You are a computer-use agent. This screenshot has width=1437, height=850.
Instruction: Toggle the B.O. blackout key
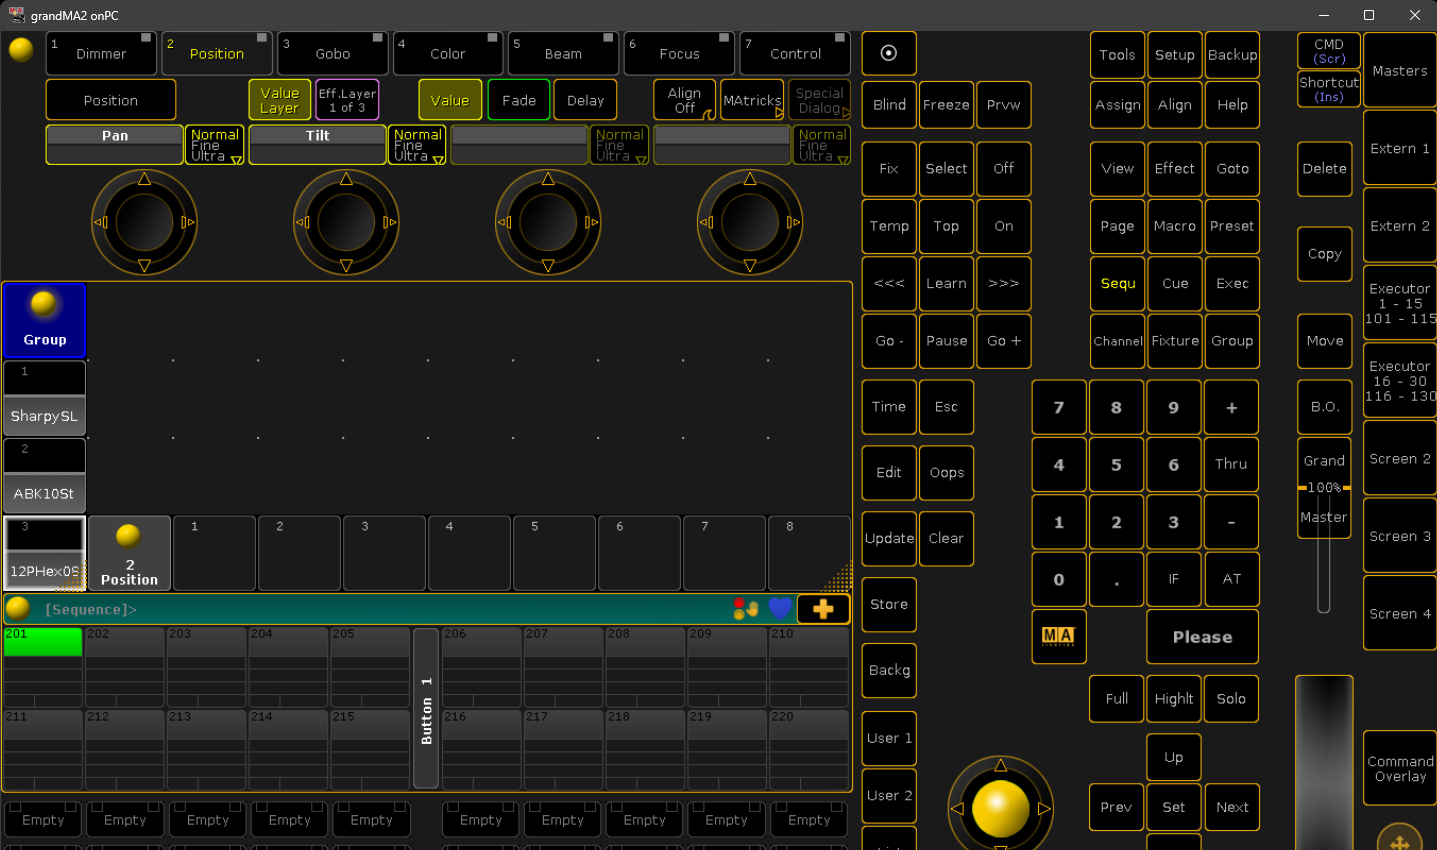[1325, 406]
